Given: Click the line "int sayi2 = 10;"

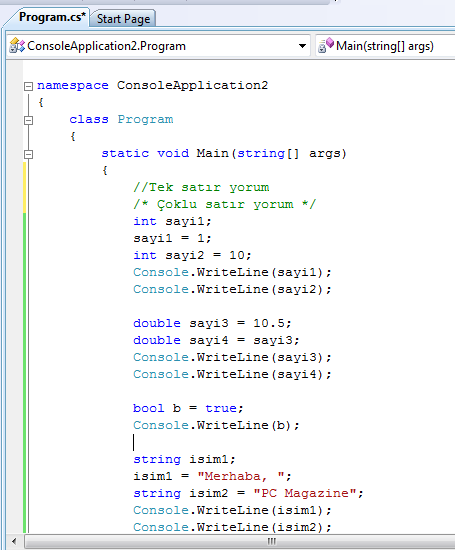Looking at the screenshot, I should (x=192, y=255).
